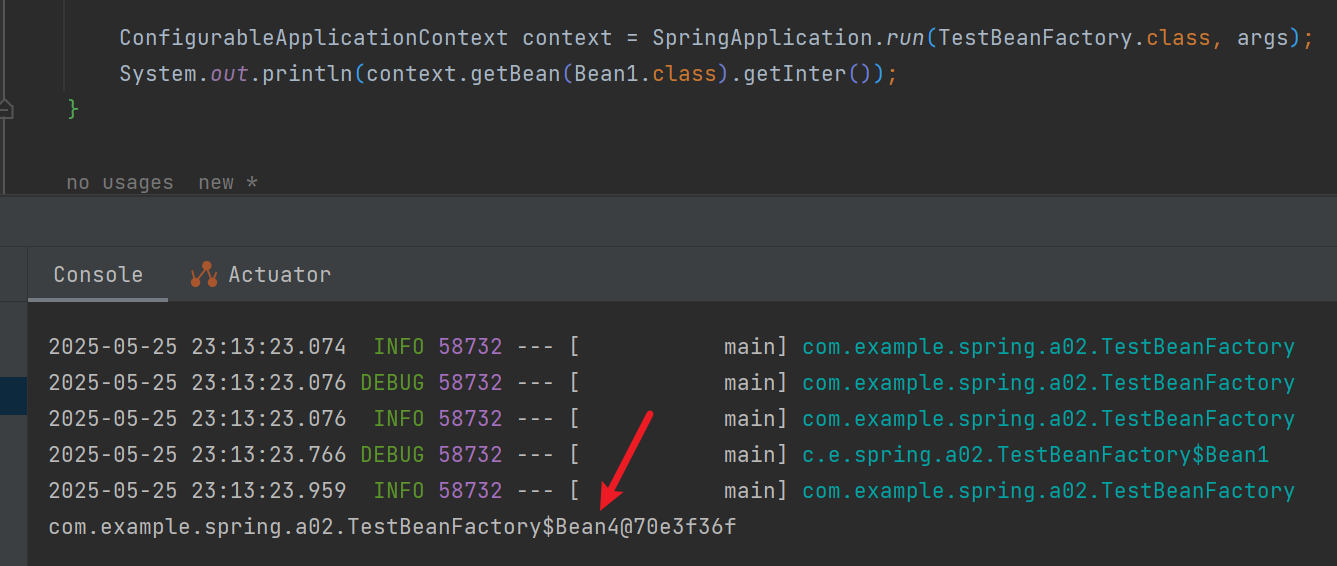Open TestBeanFactory link at 23:13:23.076 DEBUG line
This screenshot has width=1337, height=566.
1048,383
